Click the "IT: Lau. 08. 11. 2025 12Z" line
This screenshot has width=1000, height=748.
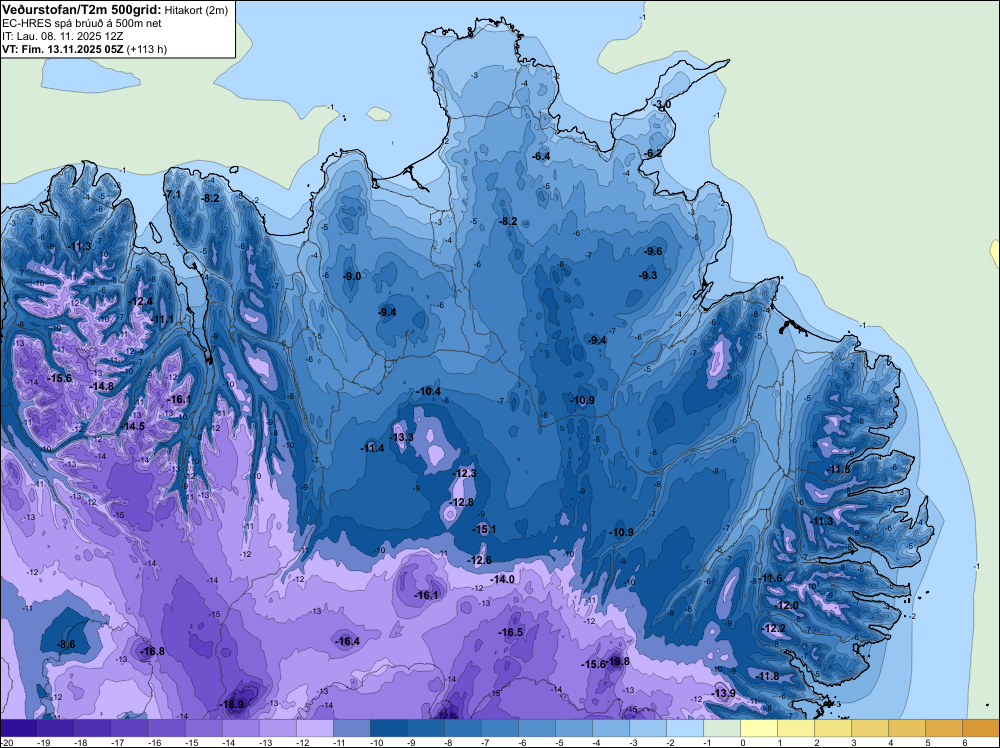coord(62,36)
